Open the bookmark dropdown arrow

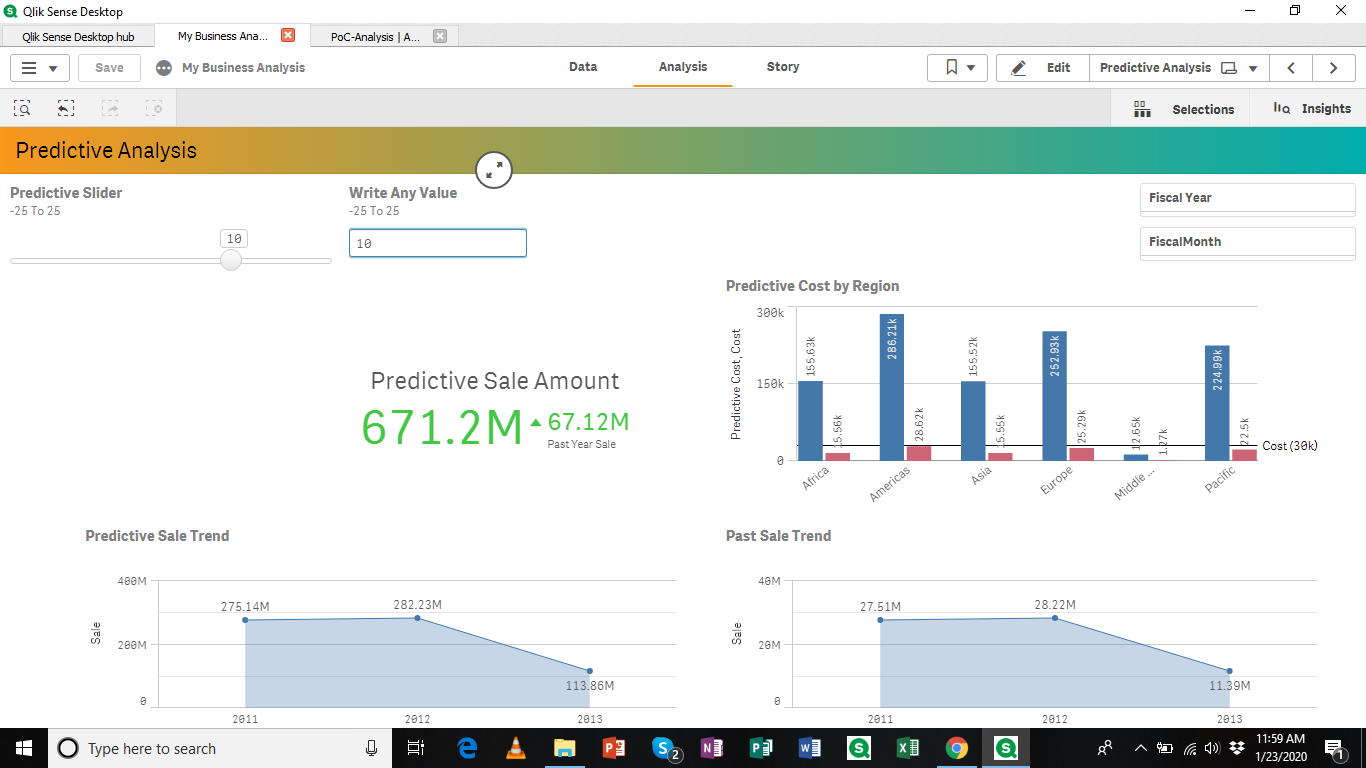click(x=969, y=67)
